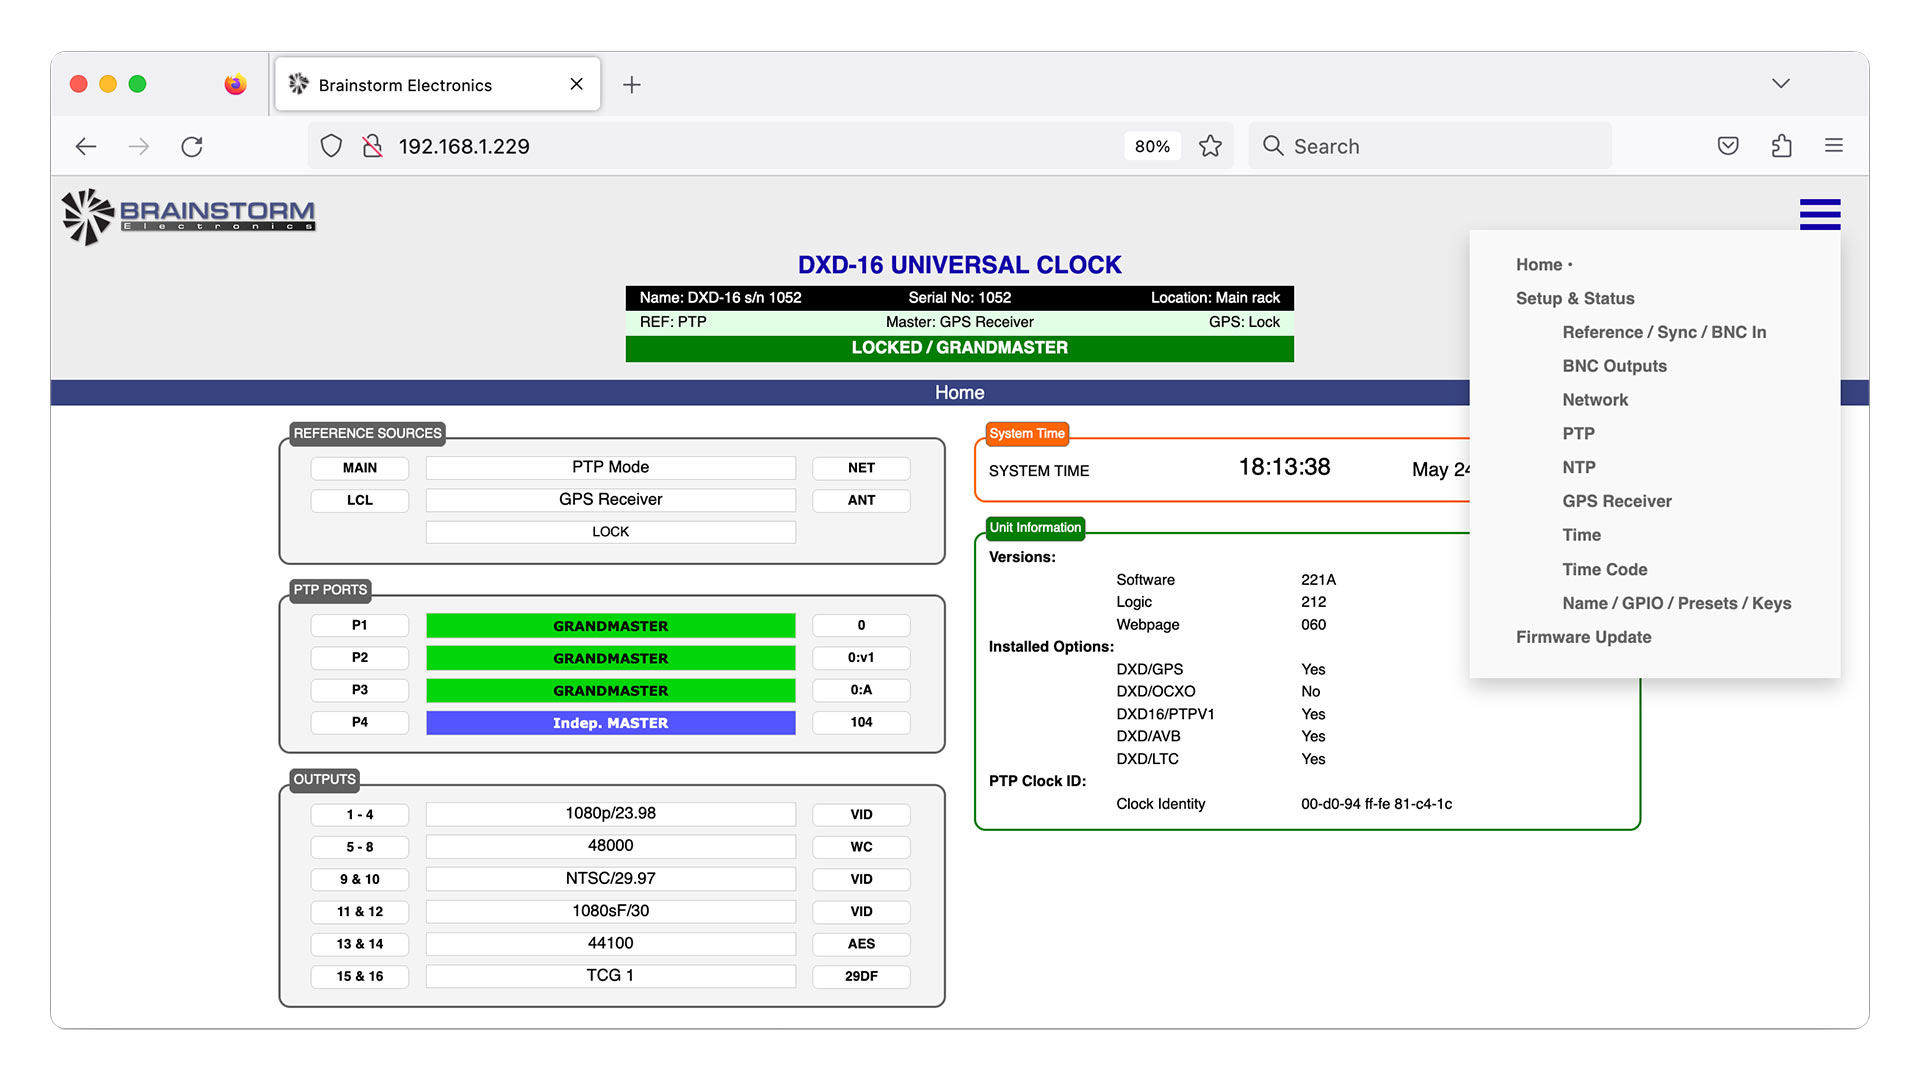1920x1080 pixels.
Task: Open Reference / Sync / BNC In page
Action: 1664,332
